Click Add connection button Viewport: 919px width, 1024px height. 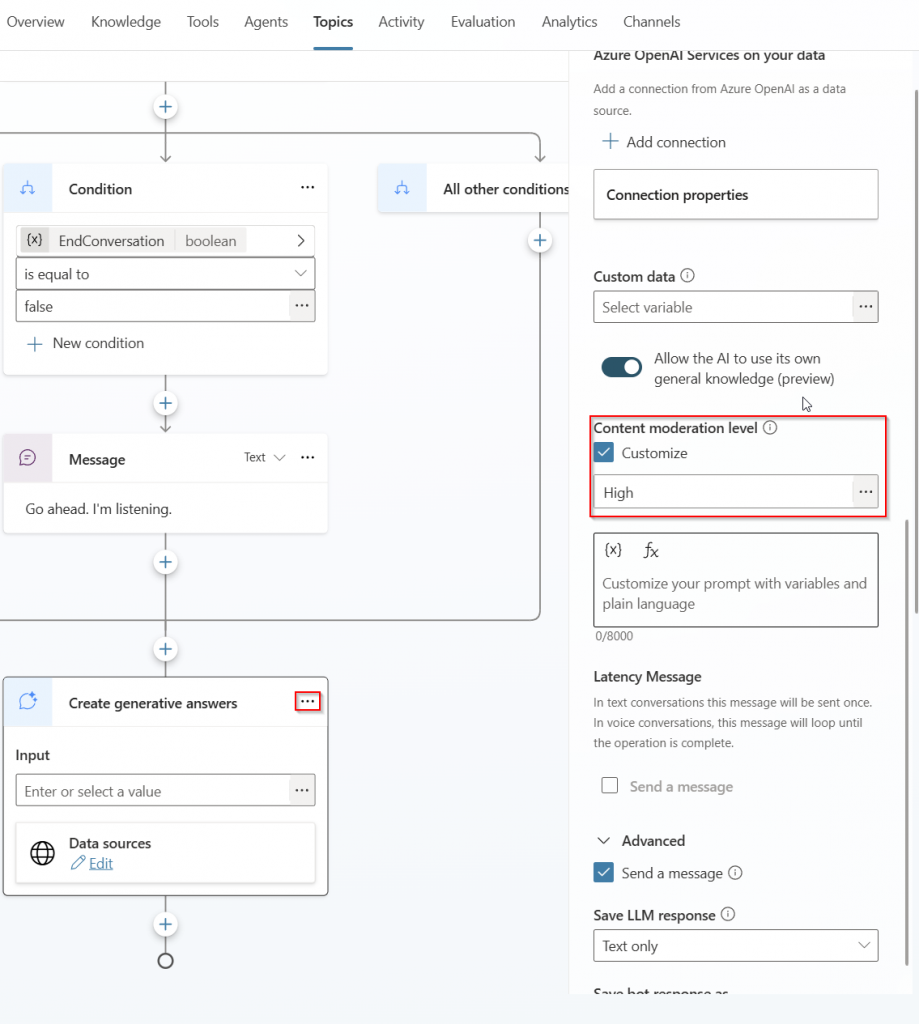point(664,142)
